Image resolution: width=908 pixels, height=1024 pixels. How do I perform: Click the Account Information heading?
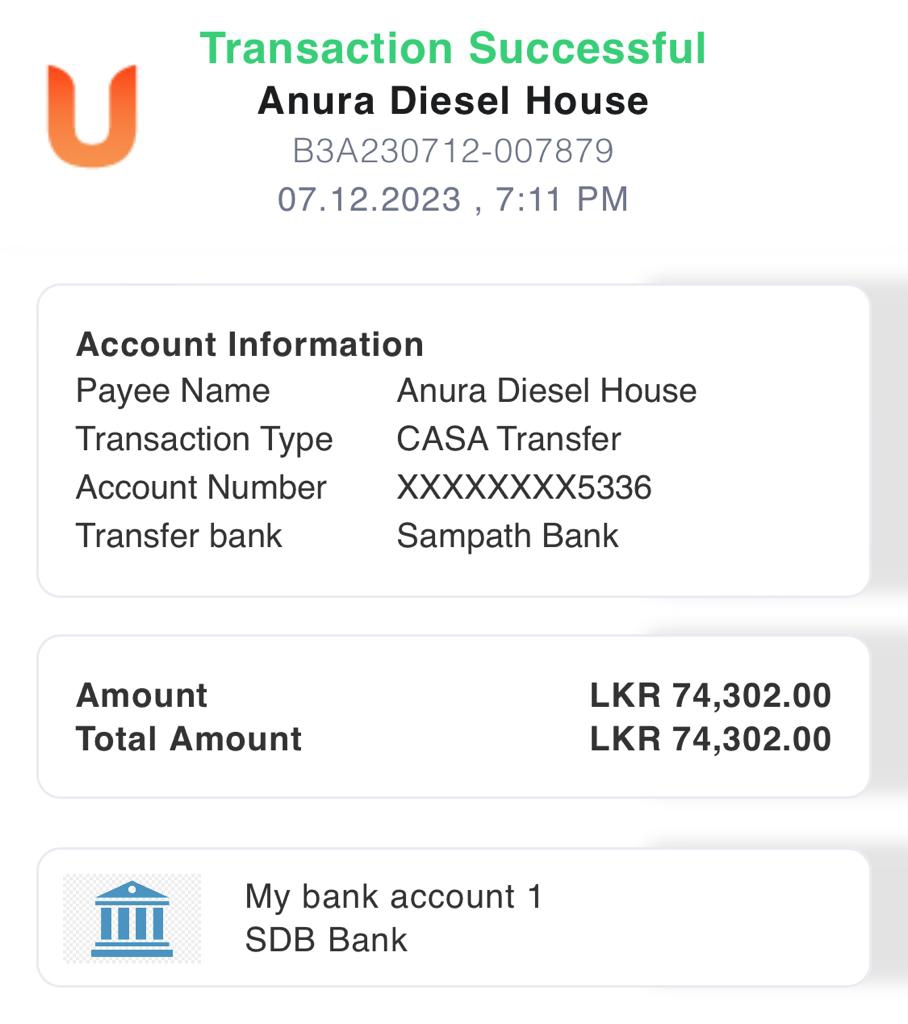[250, 344]
